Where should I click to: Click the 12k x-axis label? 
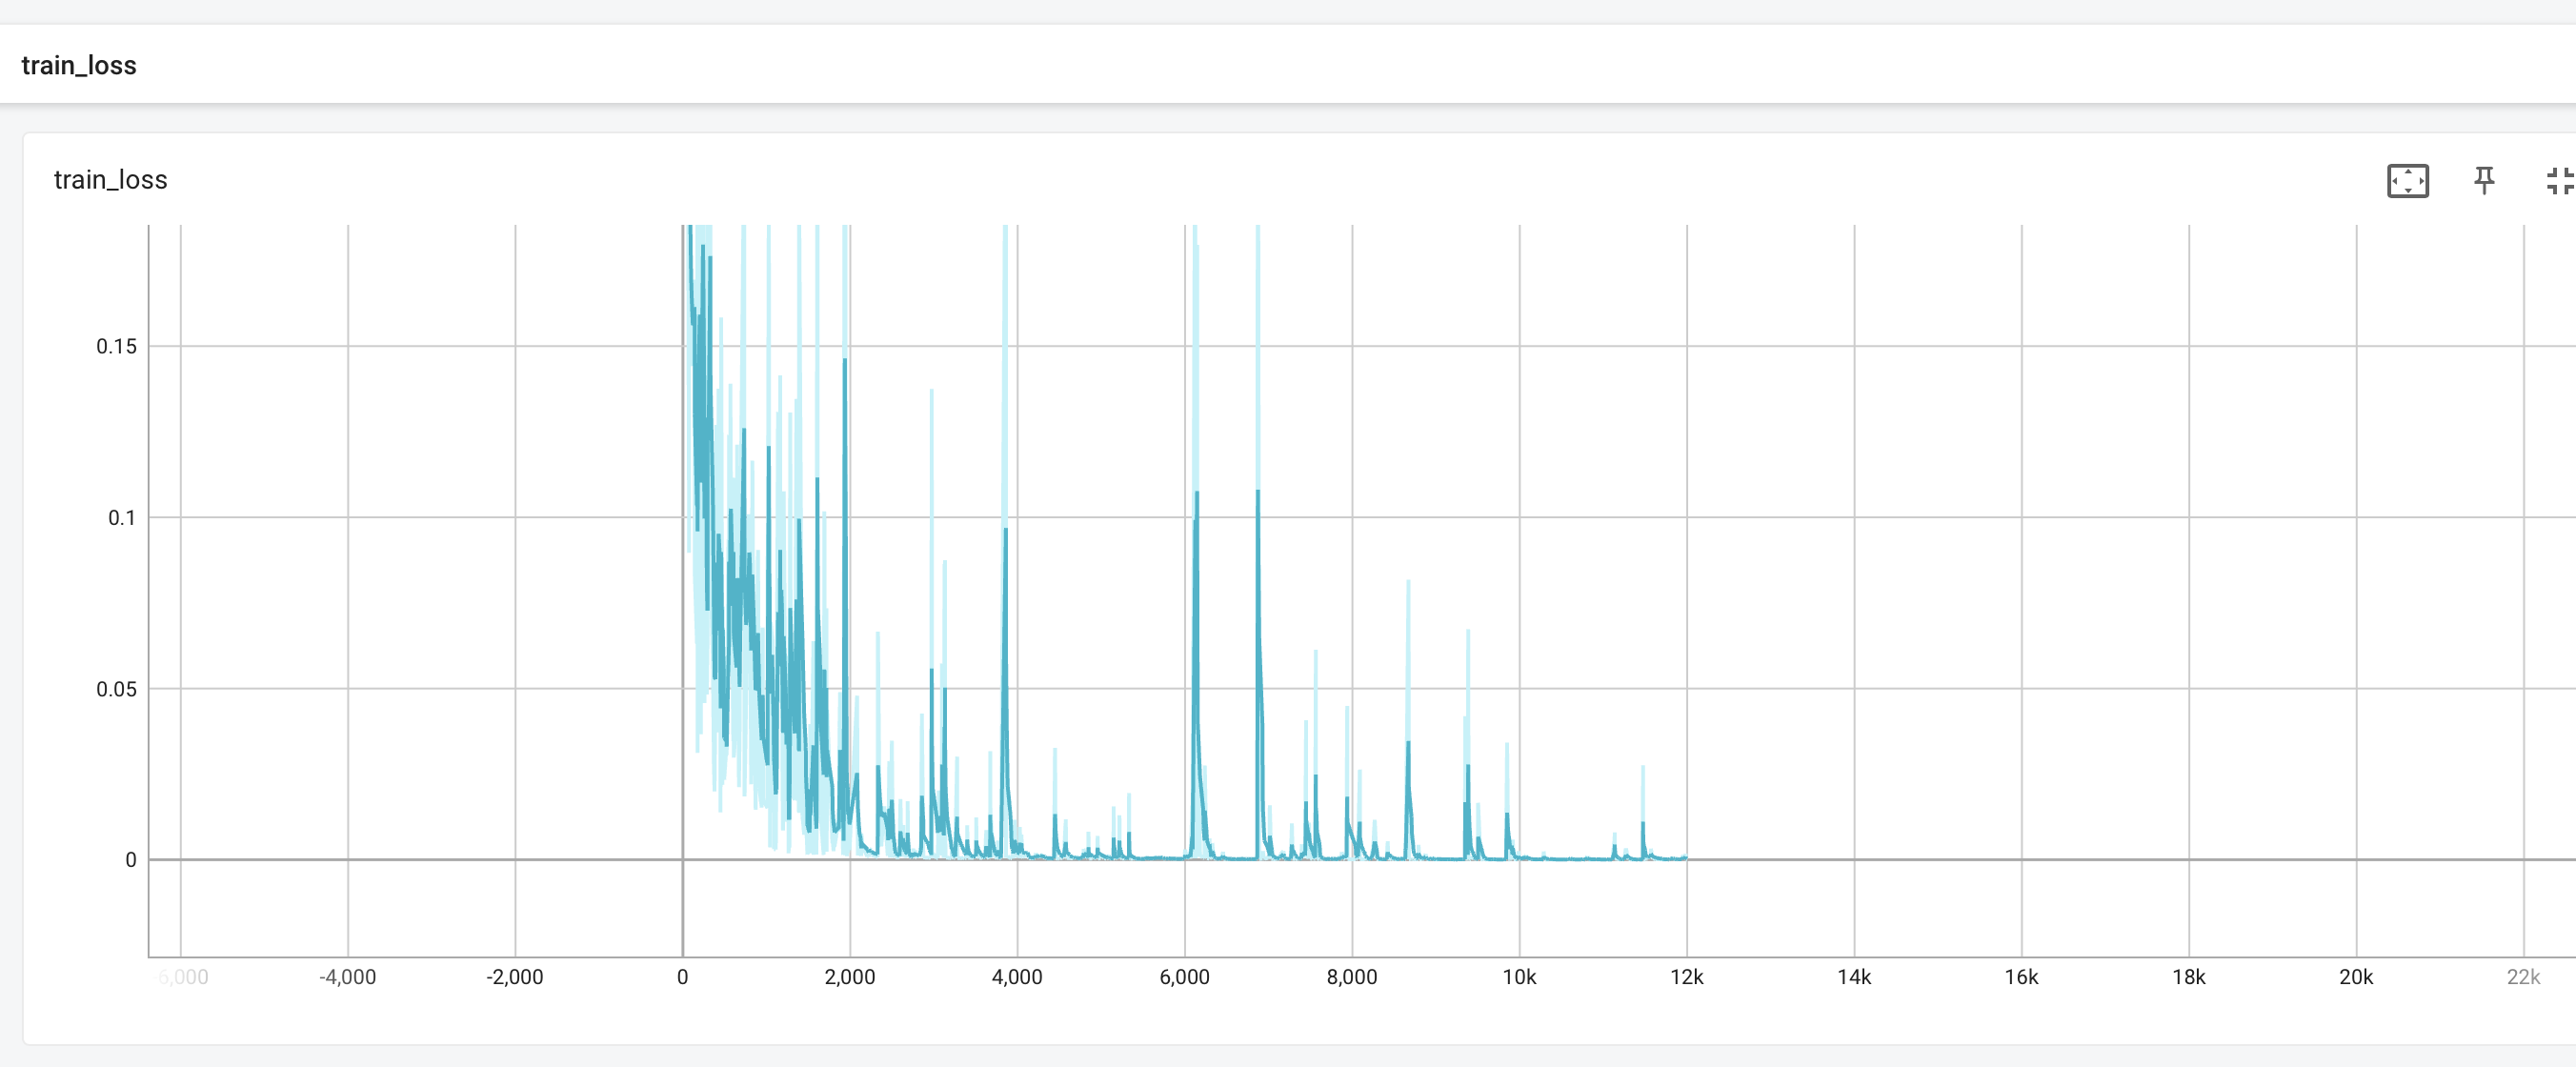point(1686,977)
